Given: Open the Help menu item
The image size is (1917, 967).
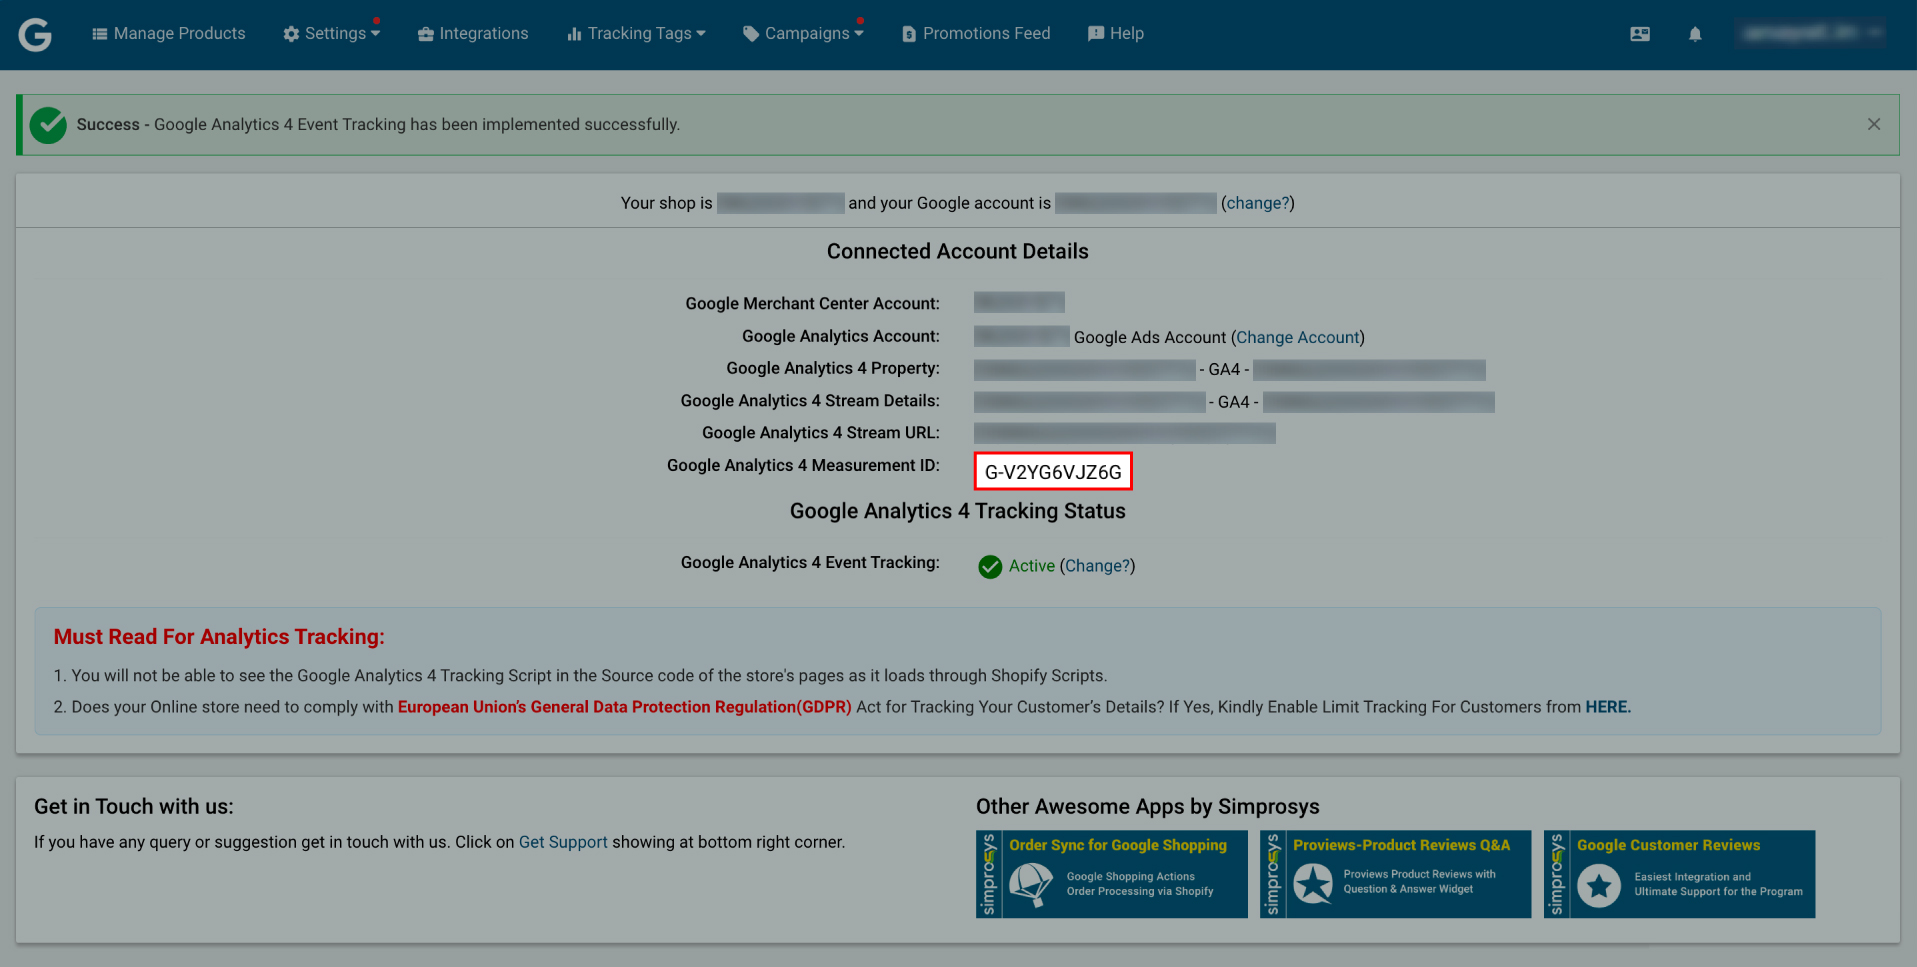Looking at the screenshot, I should point(1116,33).
